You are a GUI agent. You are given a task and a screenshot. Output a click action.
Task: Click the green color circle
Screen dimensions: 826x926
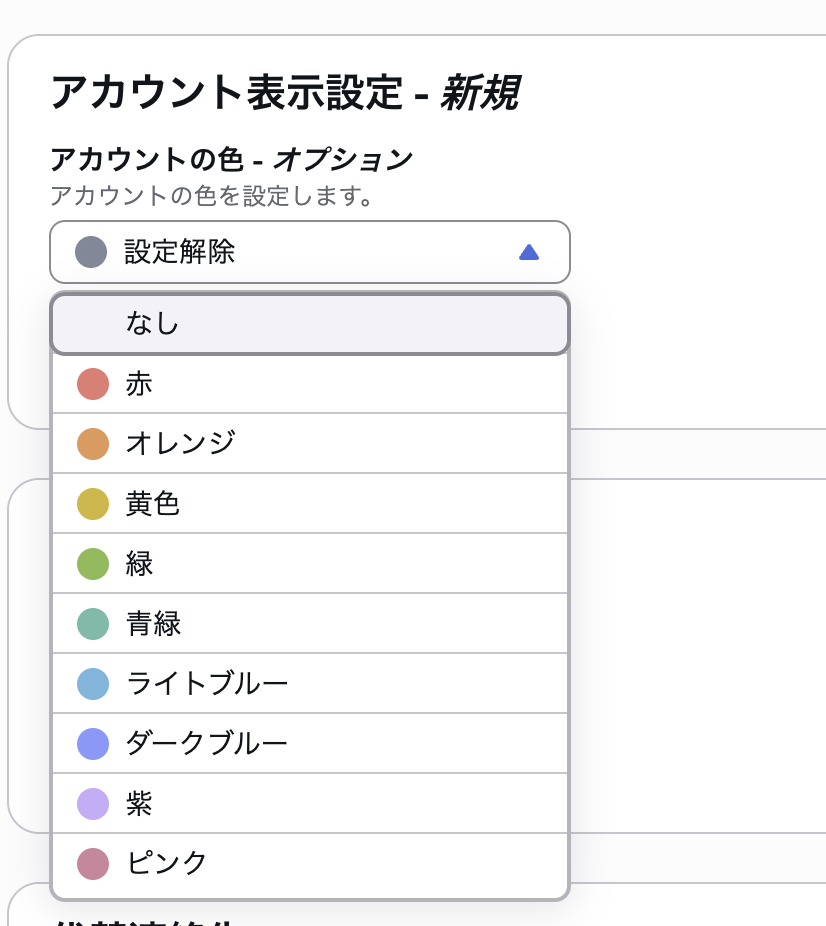click(93, 564)
